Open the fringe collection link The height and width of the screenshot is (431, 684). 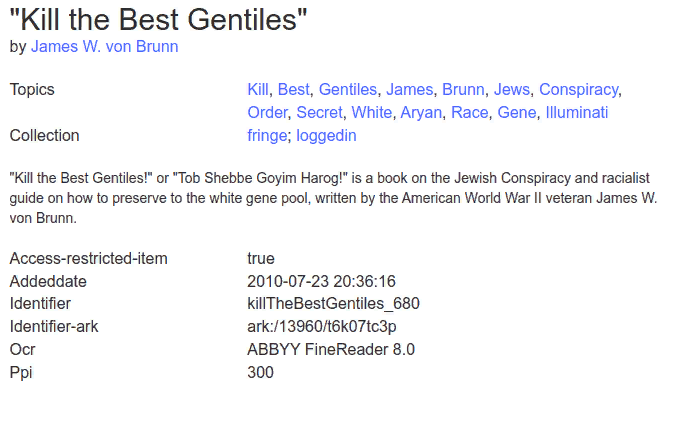click(267, 136)
